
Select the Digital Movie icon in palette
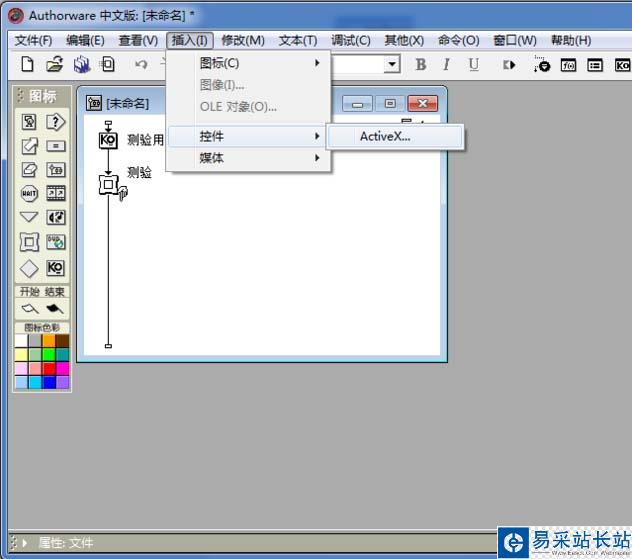[x=56, y=193]
